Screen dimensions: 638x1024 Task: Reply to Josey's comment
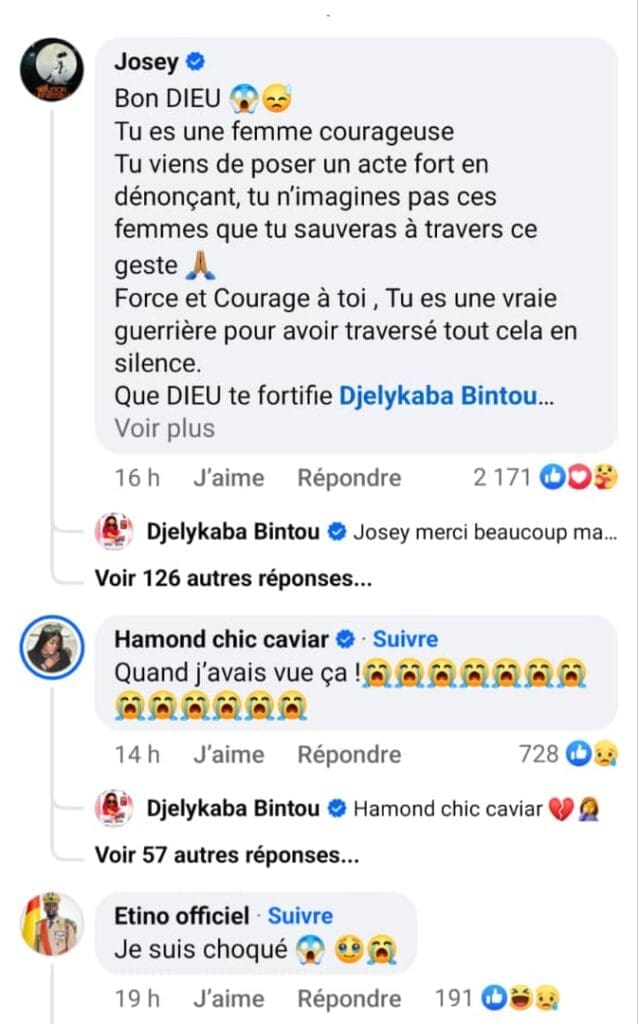coord(349,478)
